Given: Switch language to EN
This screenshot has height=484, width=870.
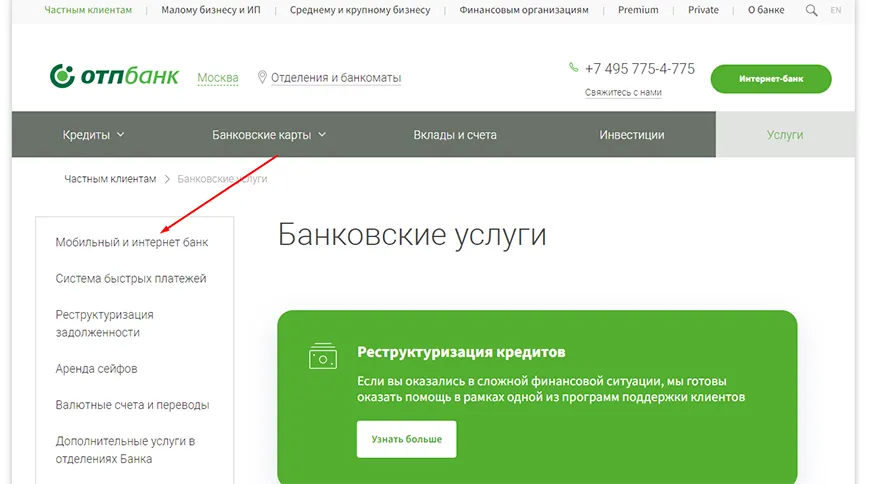Looking at the screenshot, I should [x=835, y=10].
